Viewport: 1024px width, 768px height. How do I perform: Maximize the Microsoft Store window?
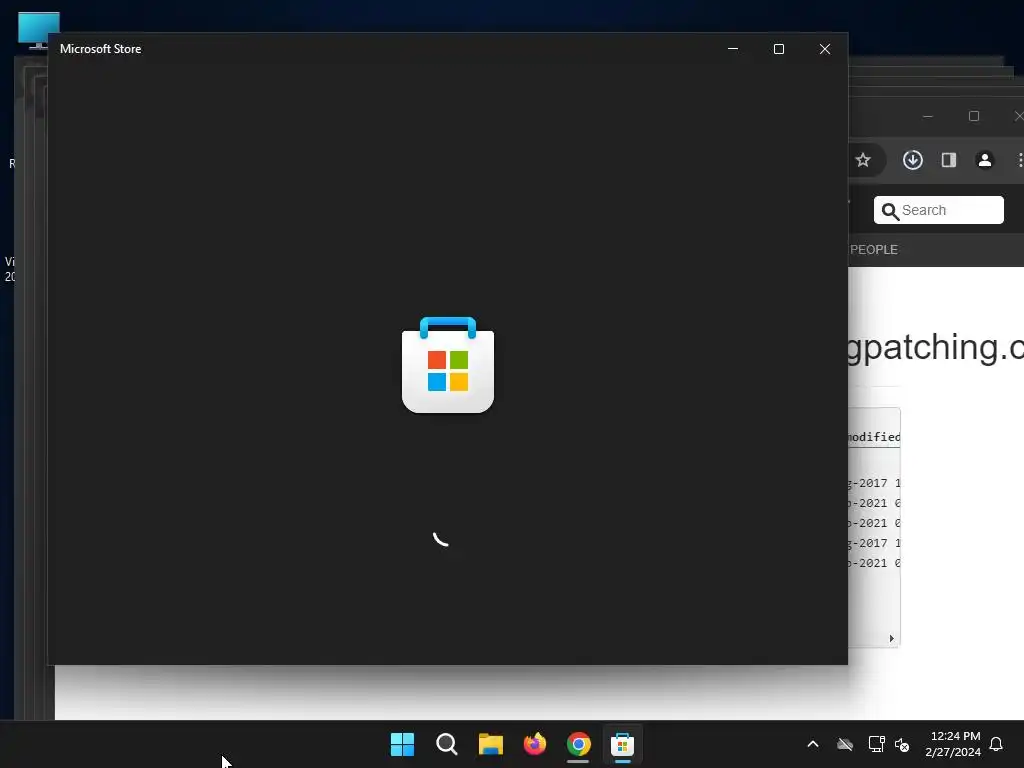coord(778,49)
